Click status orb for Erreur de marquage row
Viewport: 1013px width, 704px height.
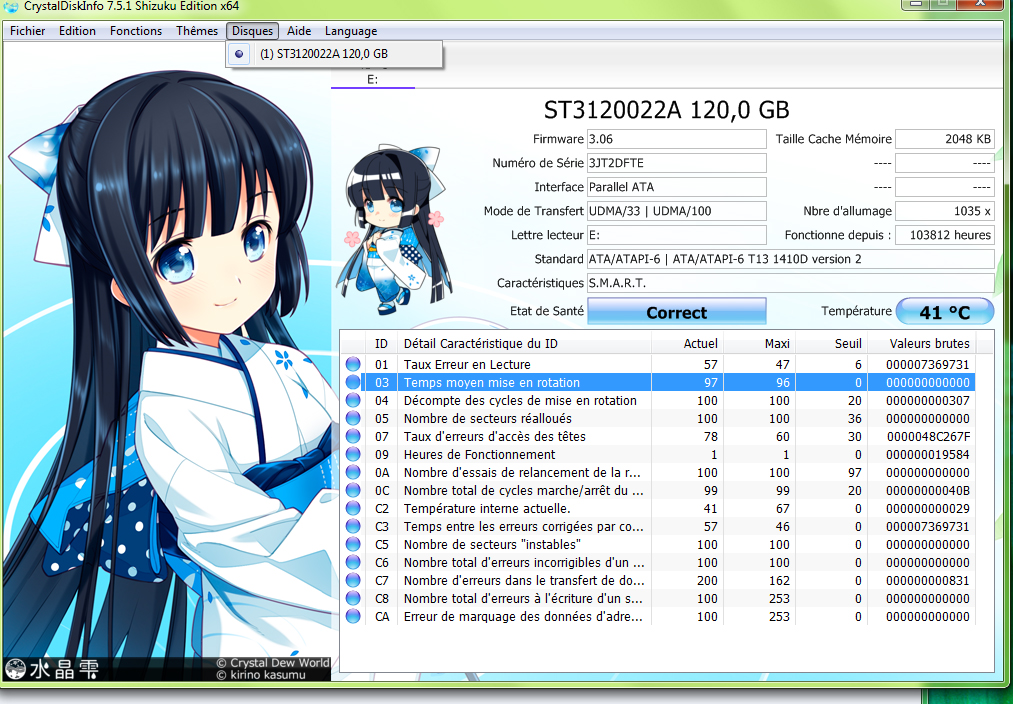pyautogui.click(x=353, y=617)
